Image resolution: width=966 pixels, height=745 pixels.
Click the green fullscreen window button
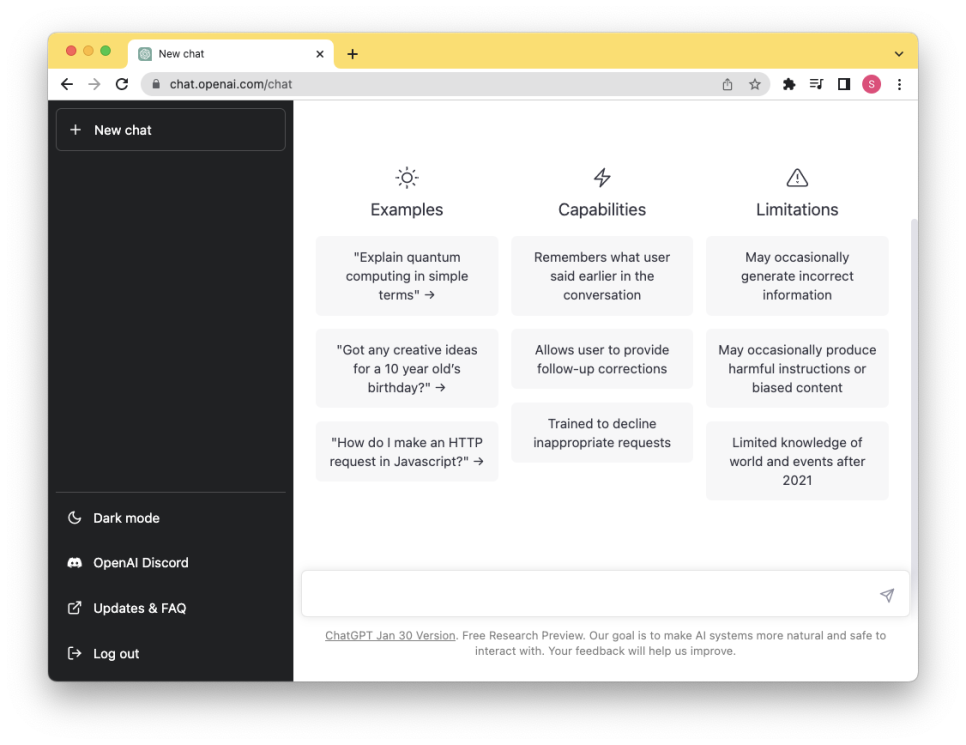coord(105,51)
